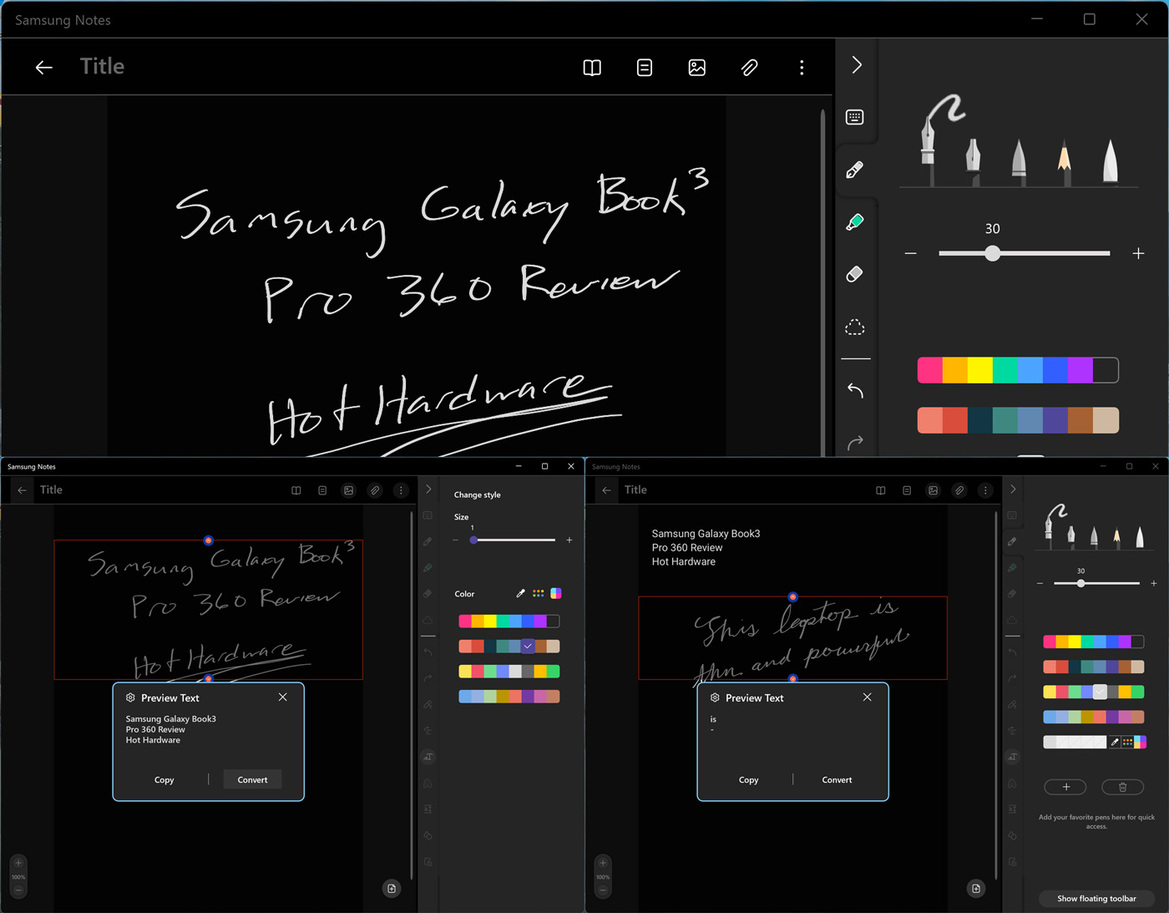This screenshot has height=913, width=1169.
Task: Insert an image via top window toolbar
Action: [x=697, y=68]
